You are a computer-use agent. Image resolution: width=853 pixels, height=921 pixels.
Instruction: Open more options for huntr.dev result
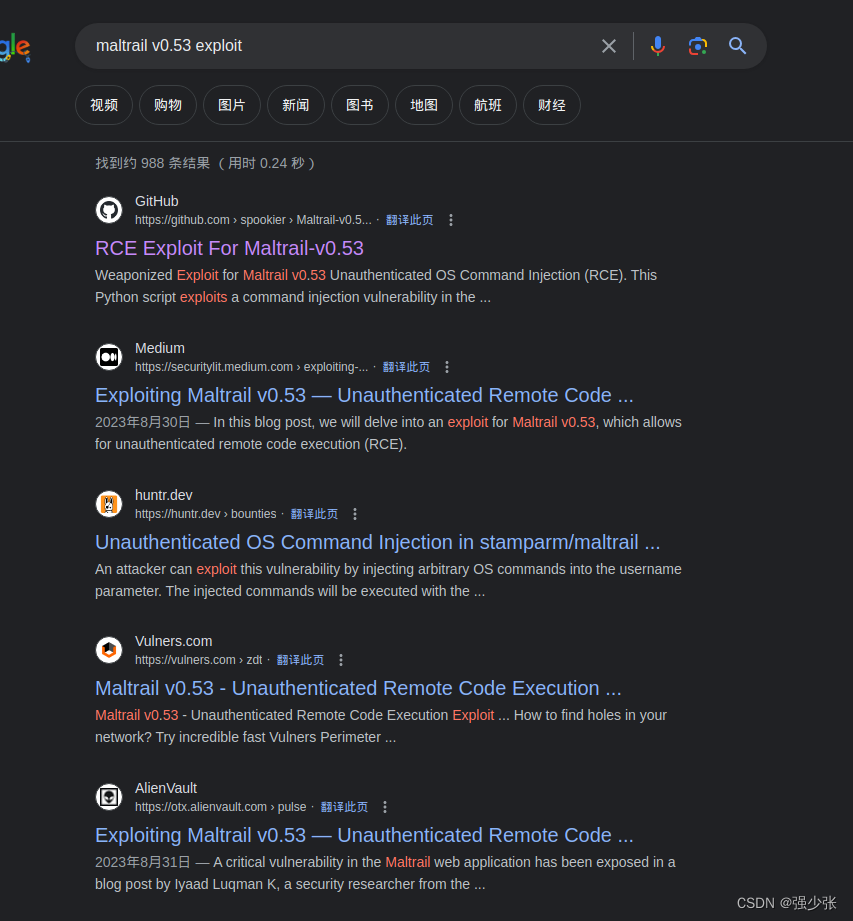(355, 514)
